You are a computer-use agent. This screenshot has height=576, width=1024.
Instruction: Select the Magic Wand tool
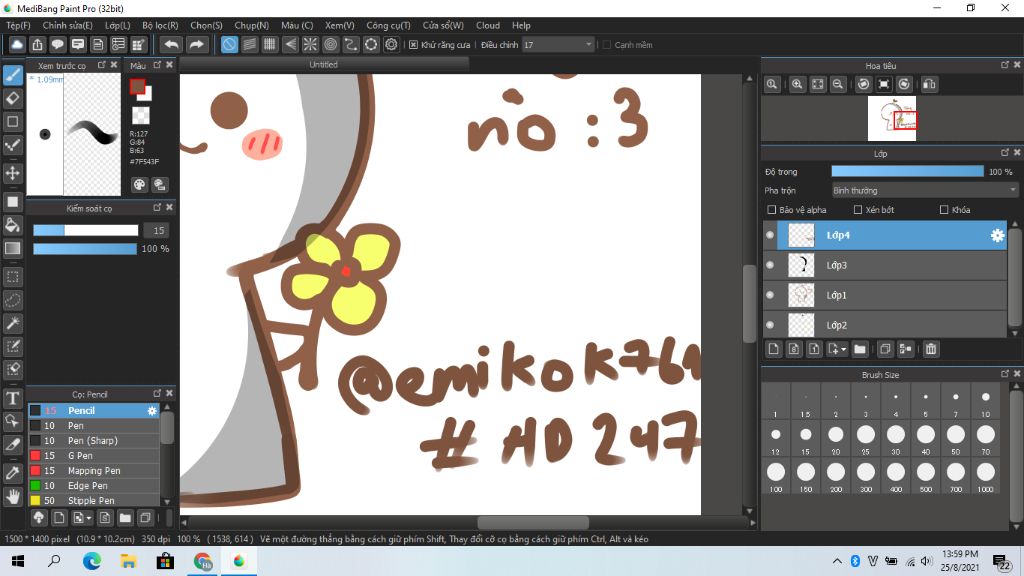coord(12,323)
